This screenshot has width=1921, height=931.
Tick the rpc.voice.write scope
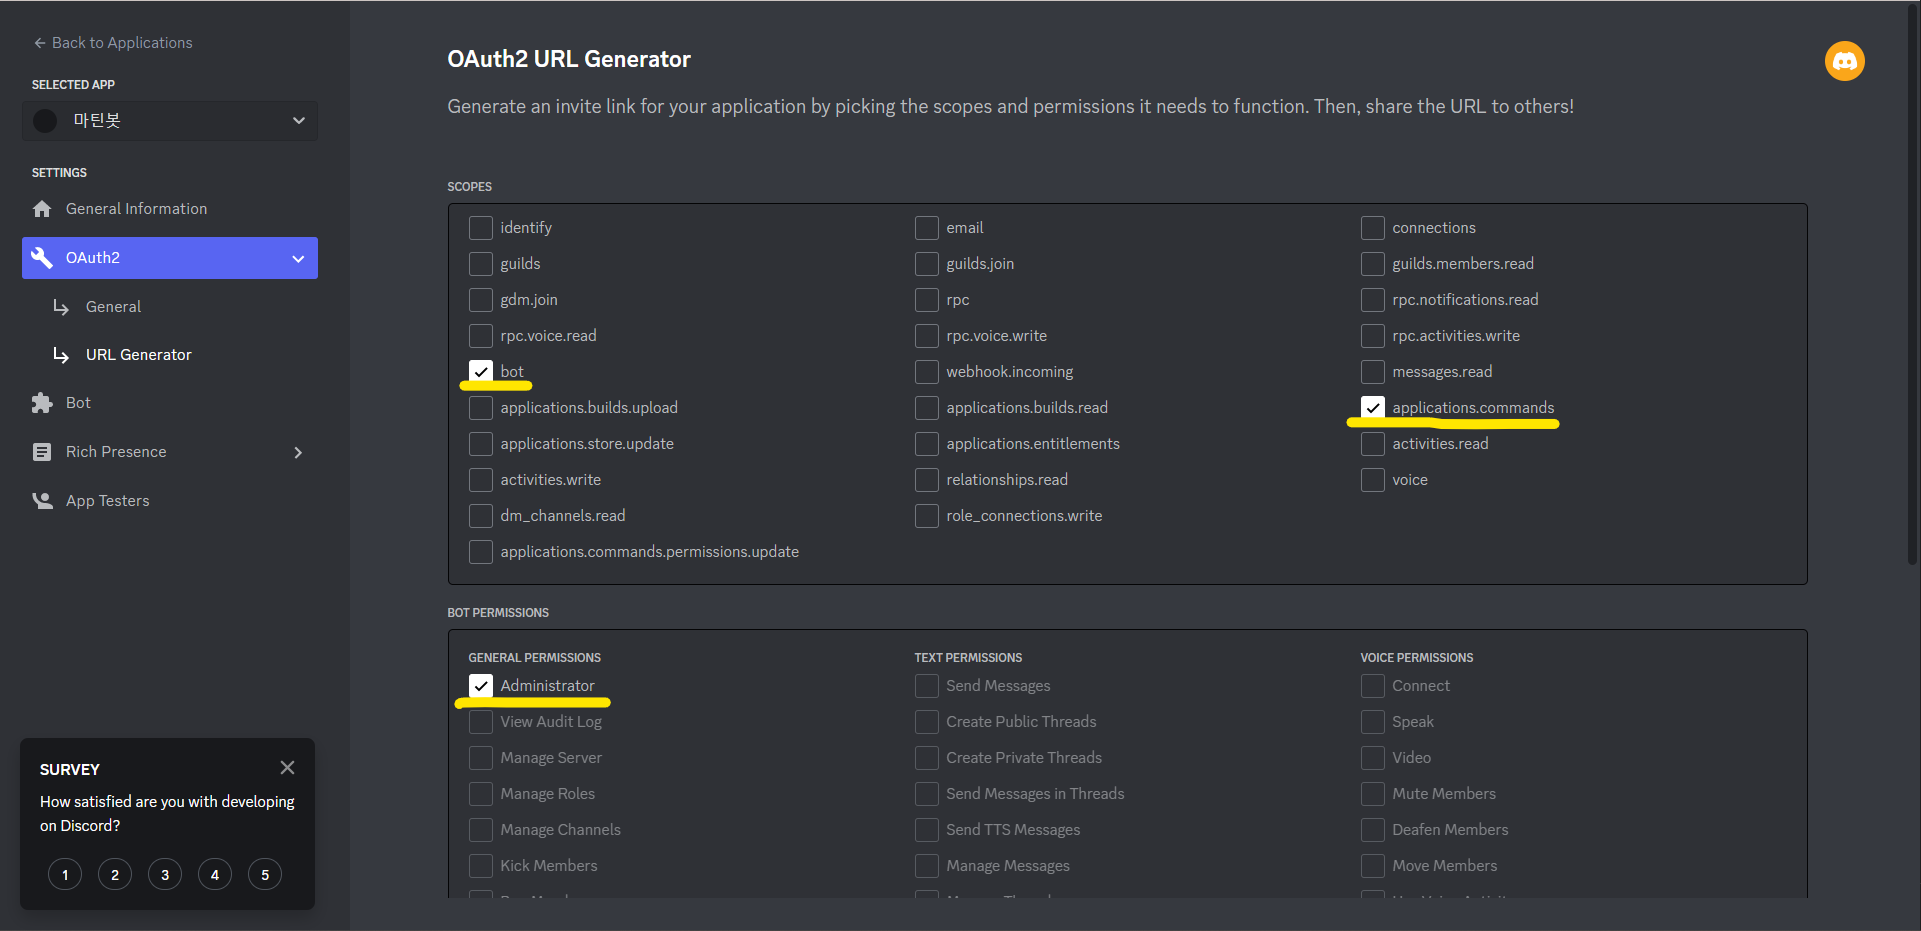click(927, 336)
